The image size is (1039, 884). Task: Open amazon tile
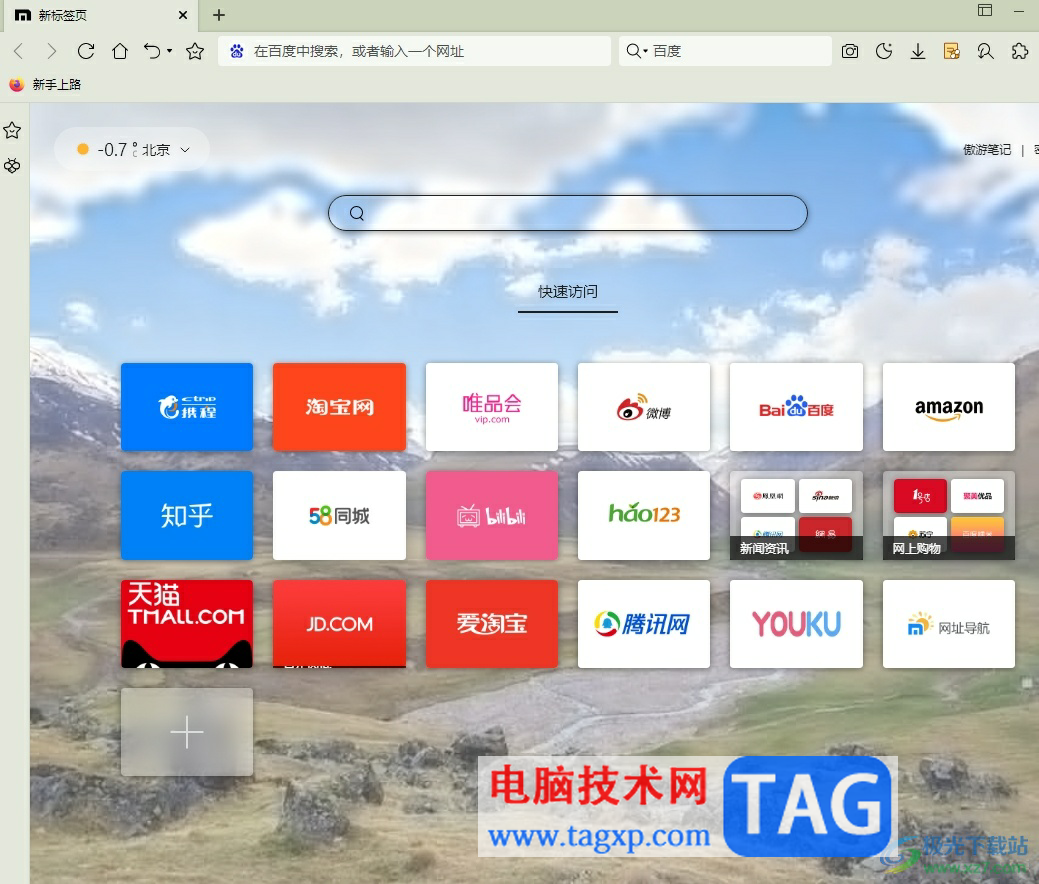coord(949,407)
